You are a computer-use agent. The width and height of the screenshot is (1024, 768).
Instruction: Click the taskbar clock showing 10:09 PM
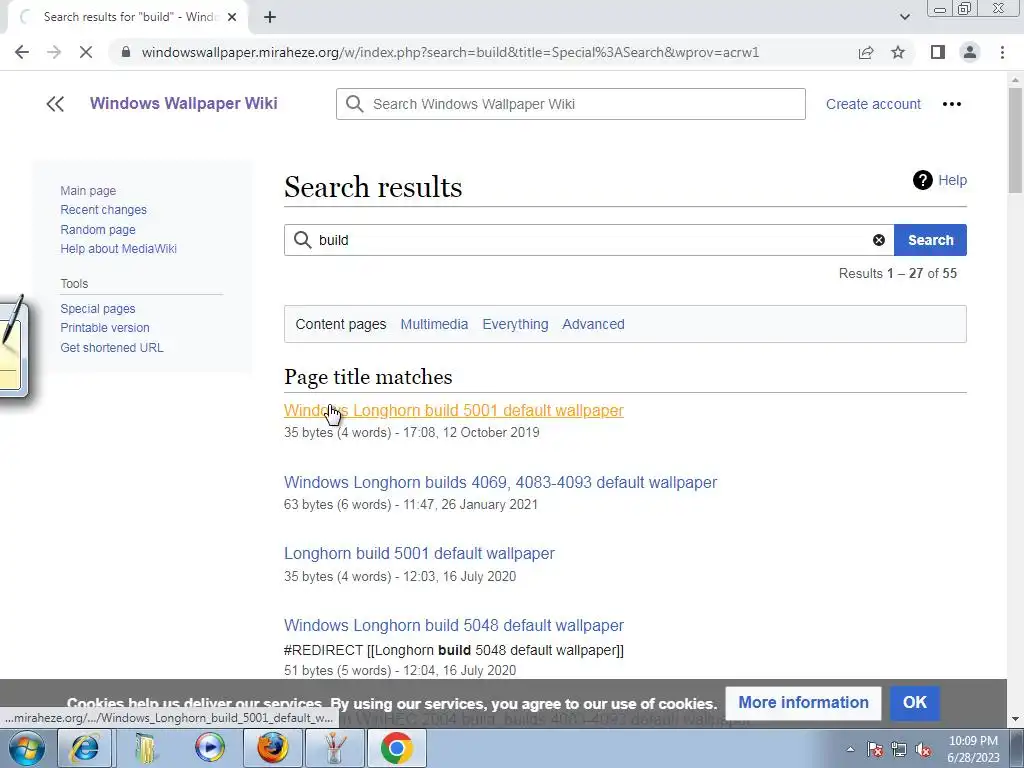tap(973, 749)
